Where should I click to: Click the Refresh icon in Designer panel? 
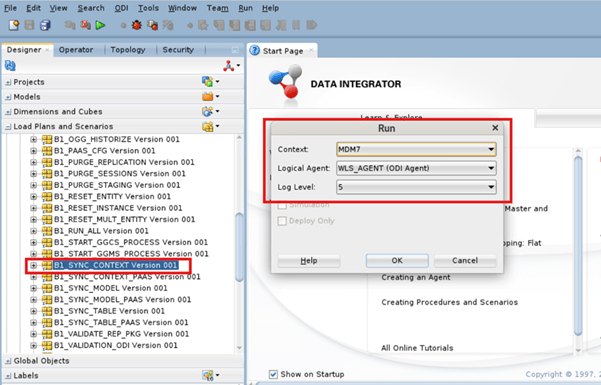pos(10,66)
